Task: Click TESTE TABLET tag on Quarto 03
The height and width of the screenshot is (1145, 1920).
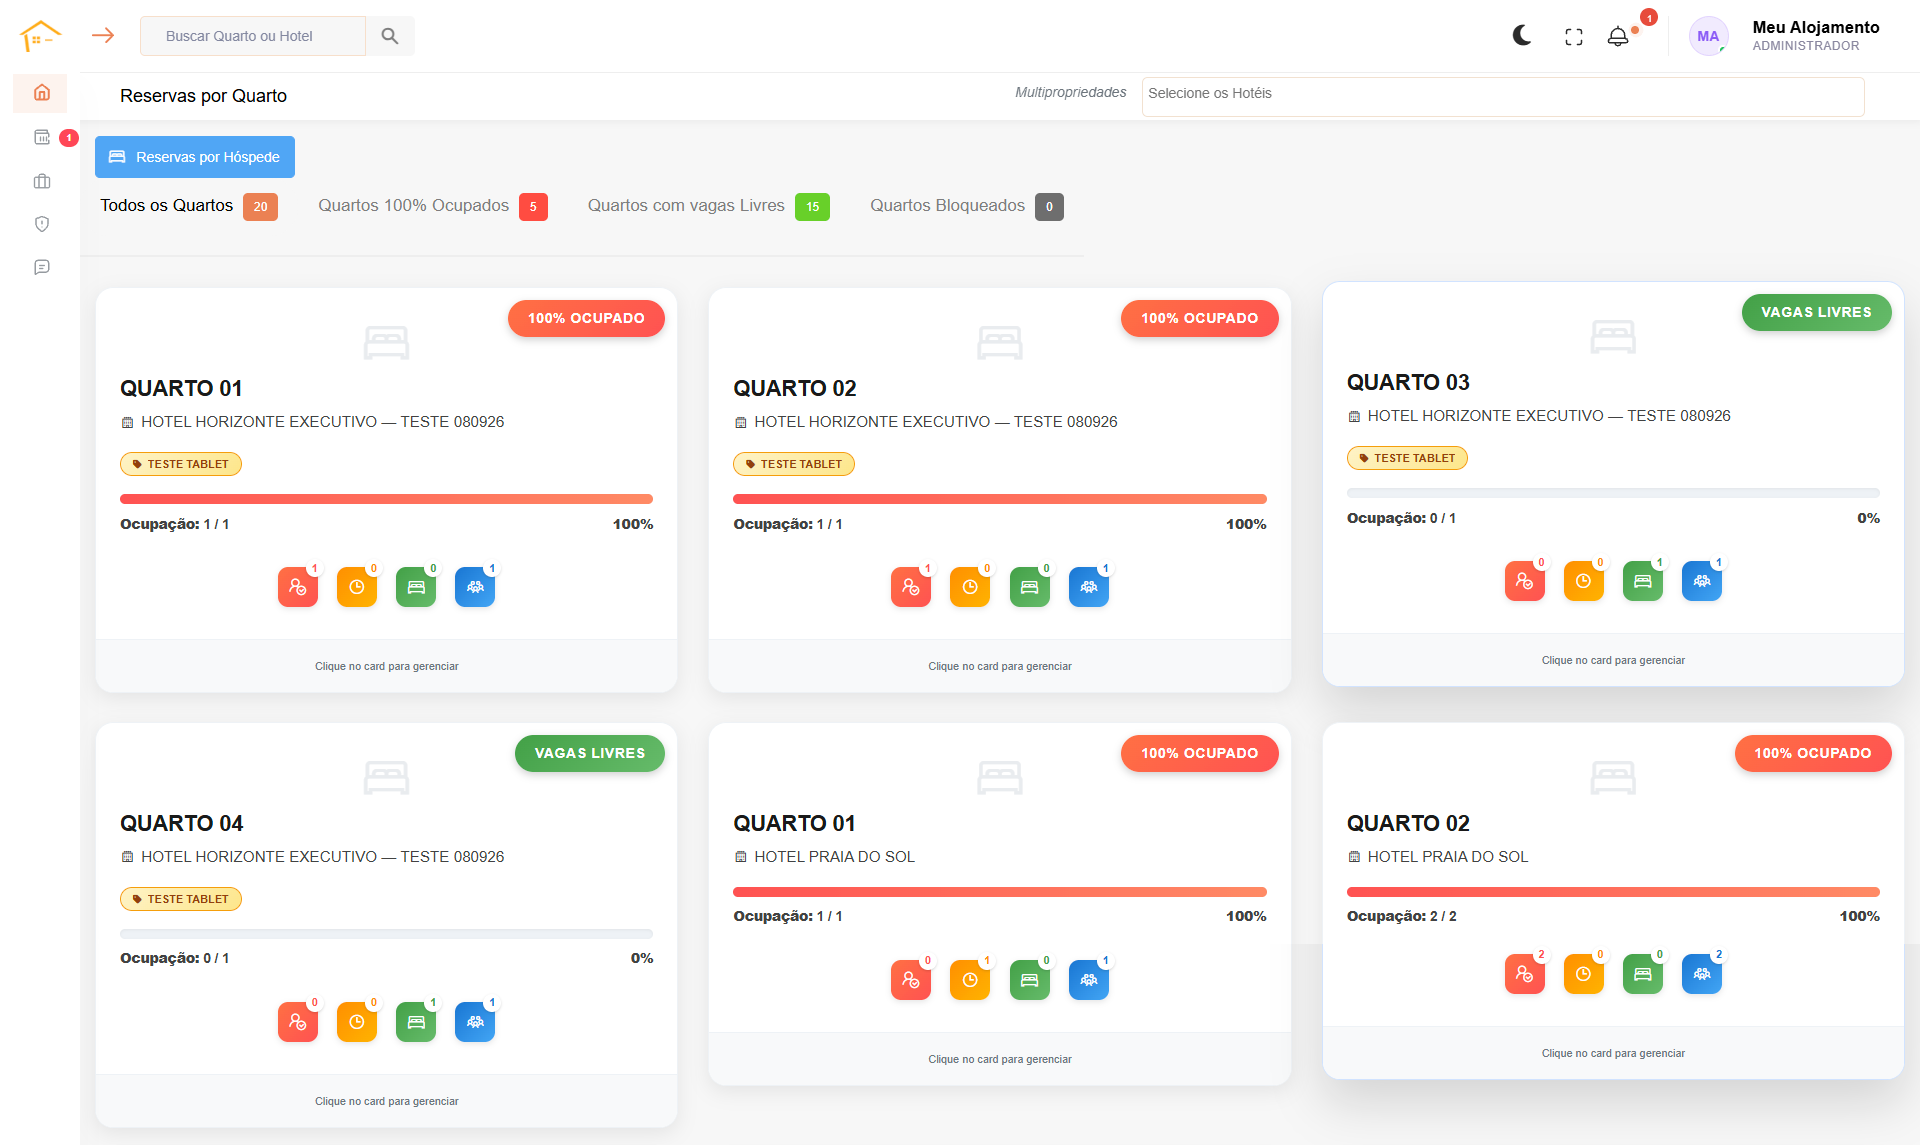Action: [x=1407, y=458]
